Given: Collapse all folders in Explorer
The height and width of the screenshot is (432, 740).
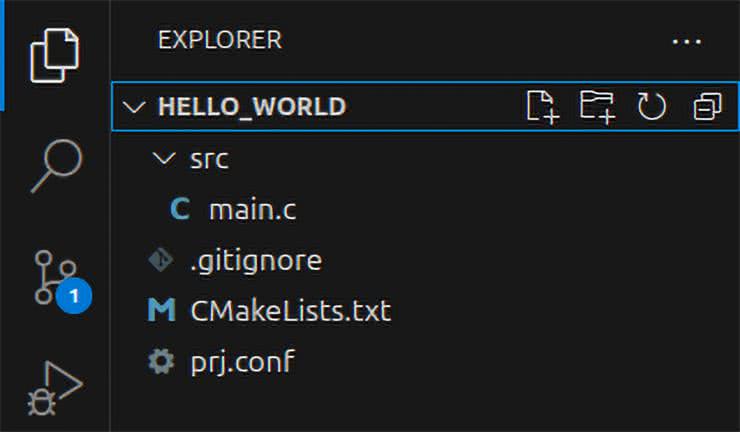Looking at the screenshot, I should tap(707, 106).
